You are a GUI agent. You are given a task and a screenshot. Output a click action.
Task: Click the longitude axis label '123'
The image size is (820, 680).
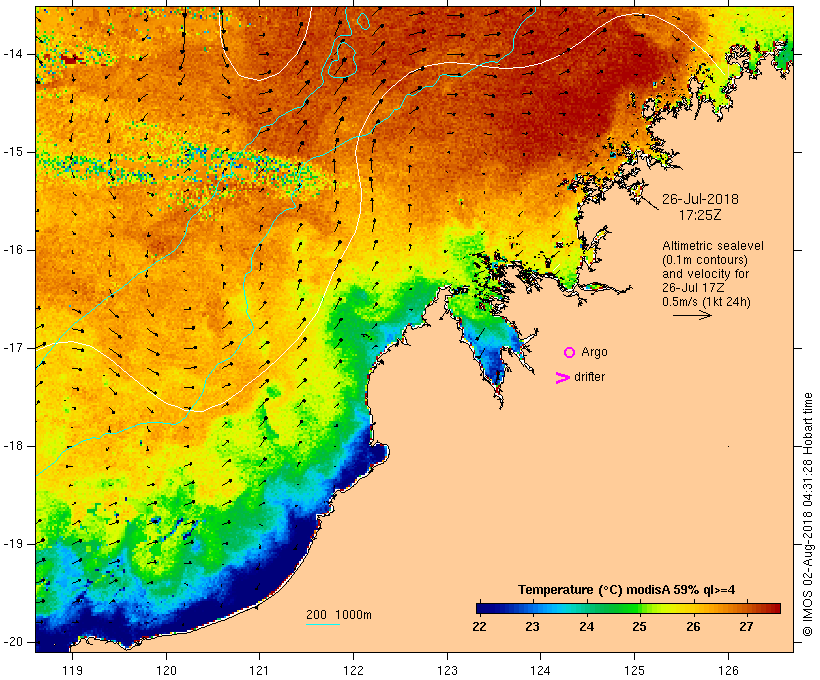coord(447,671)
